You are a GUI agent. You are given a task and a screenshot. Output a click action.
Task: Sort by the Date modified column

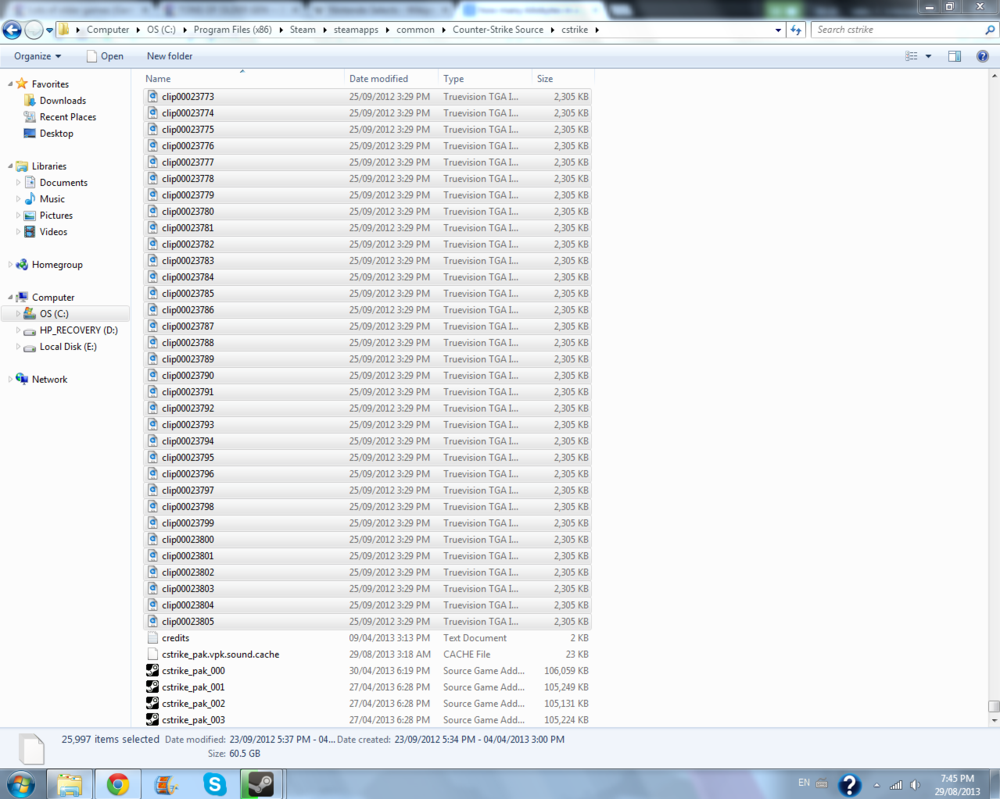(x=391, y=78)
